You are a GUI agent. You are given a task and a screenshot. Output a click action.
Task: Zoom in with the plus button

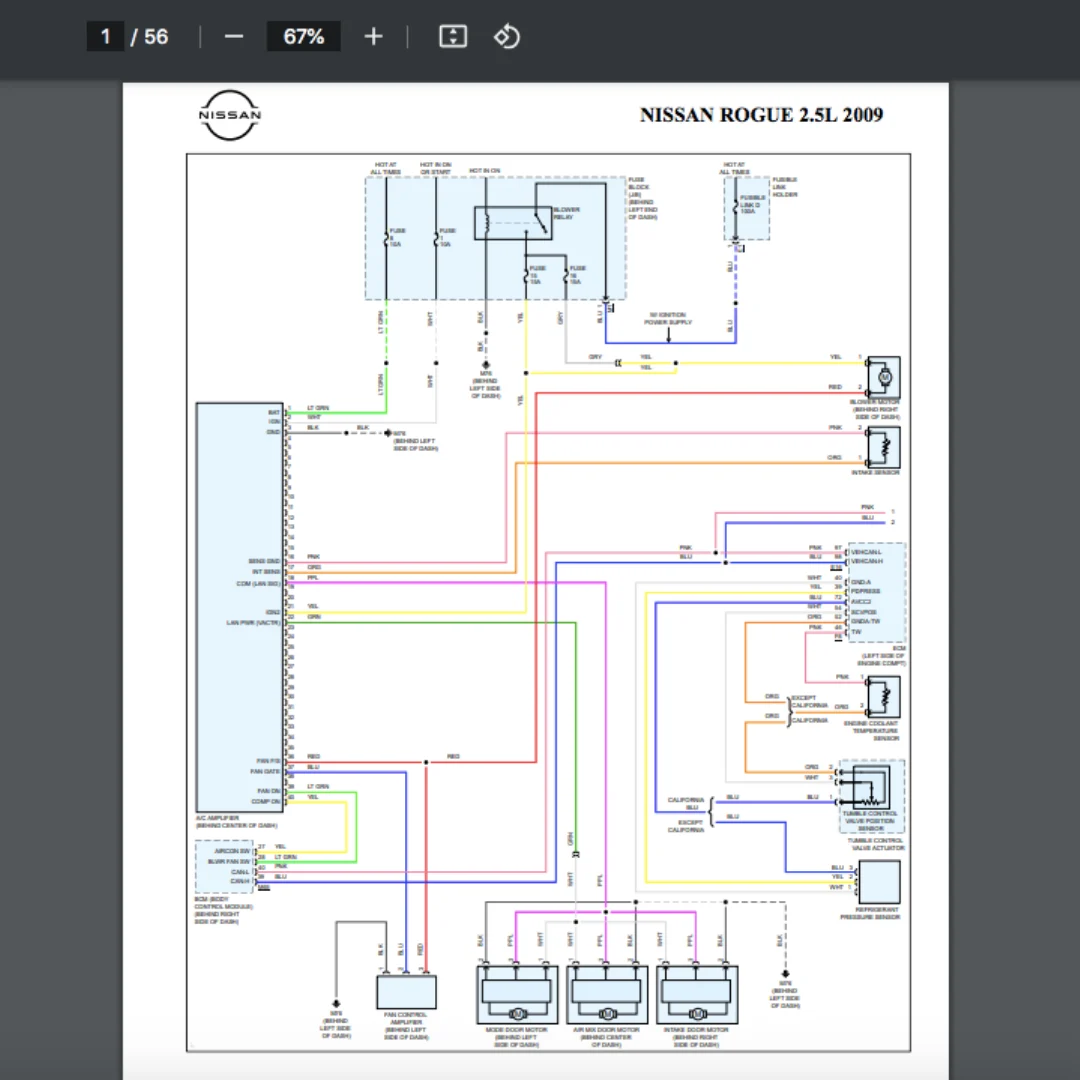point(373,37)
